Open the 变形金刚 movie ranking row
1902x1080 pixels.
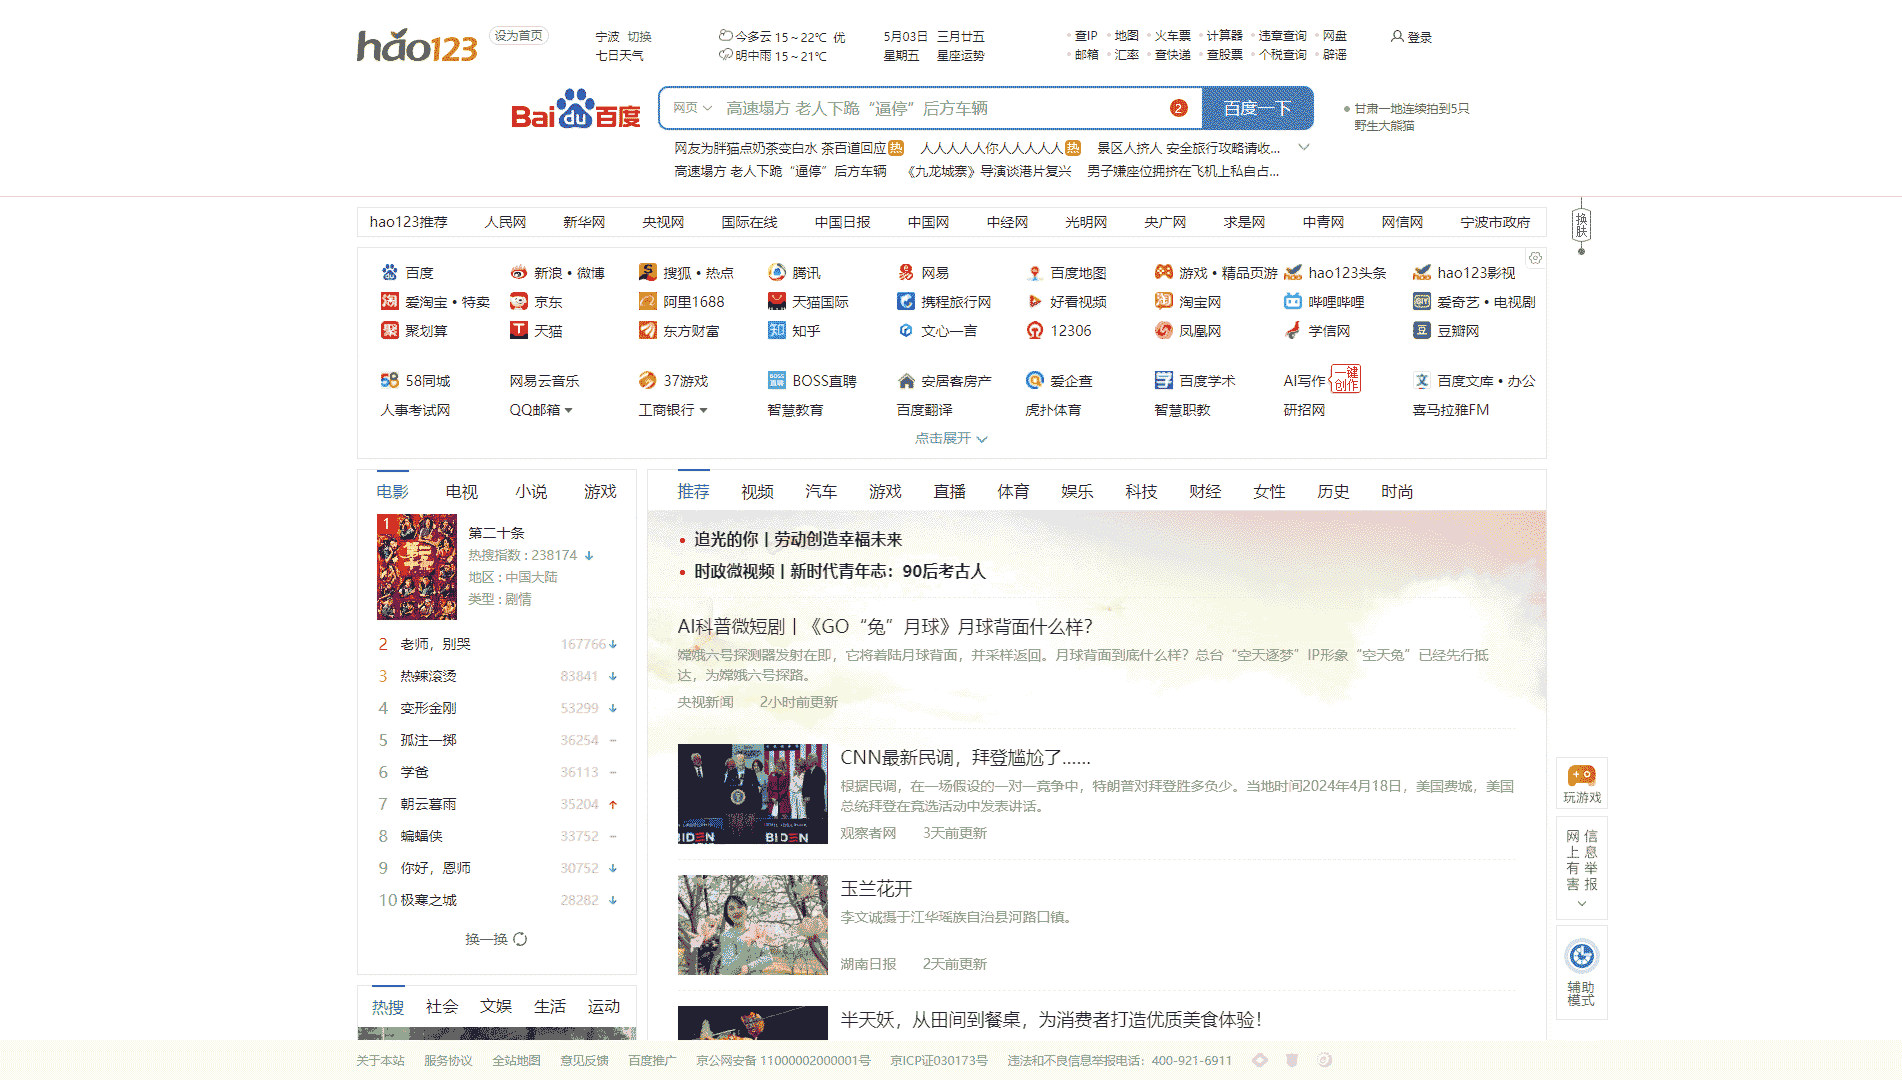point(497,708)
